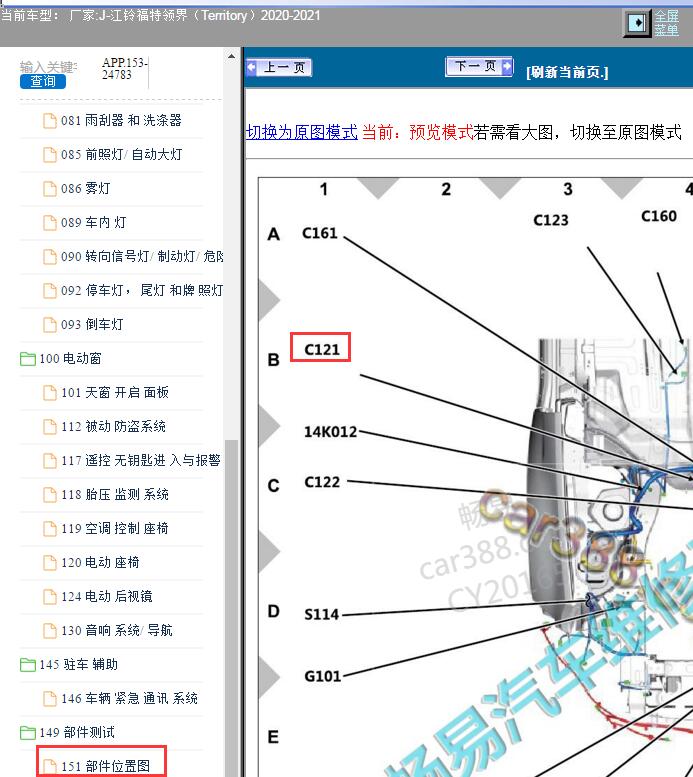Open page icon for 081 雨刮器 和 洗涤器
The image size is (693, 777).
50,120
